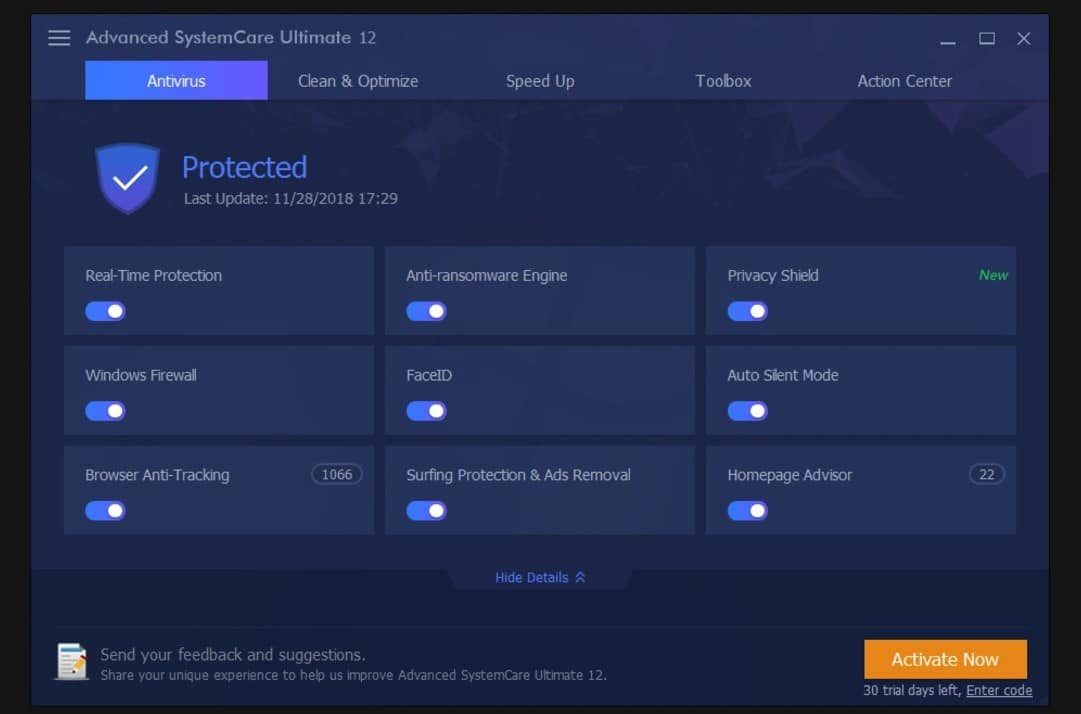Open the hamburger menu
The height and width of the screenshot is (714, 1081).
click(58, 38)
